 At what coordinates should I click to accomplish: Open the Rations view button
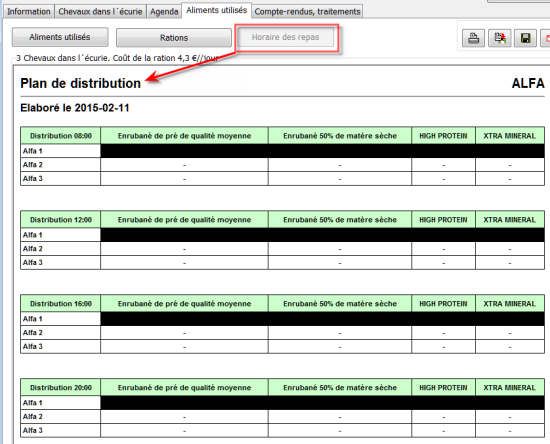[174, 38]
